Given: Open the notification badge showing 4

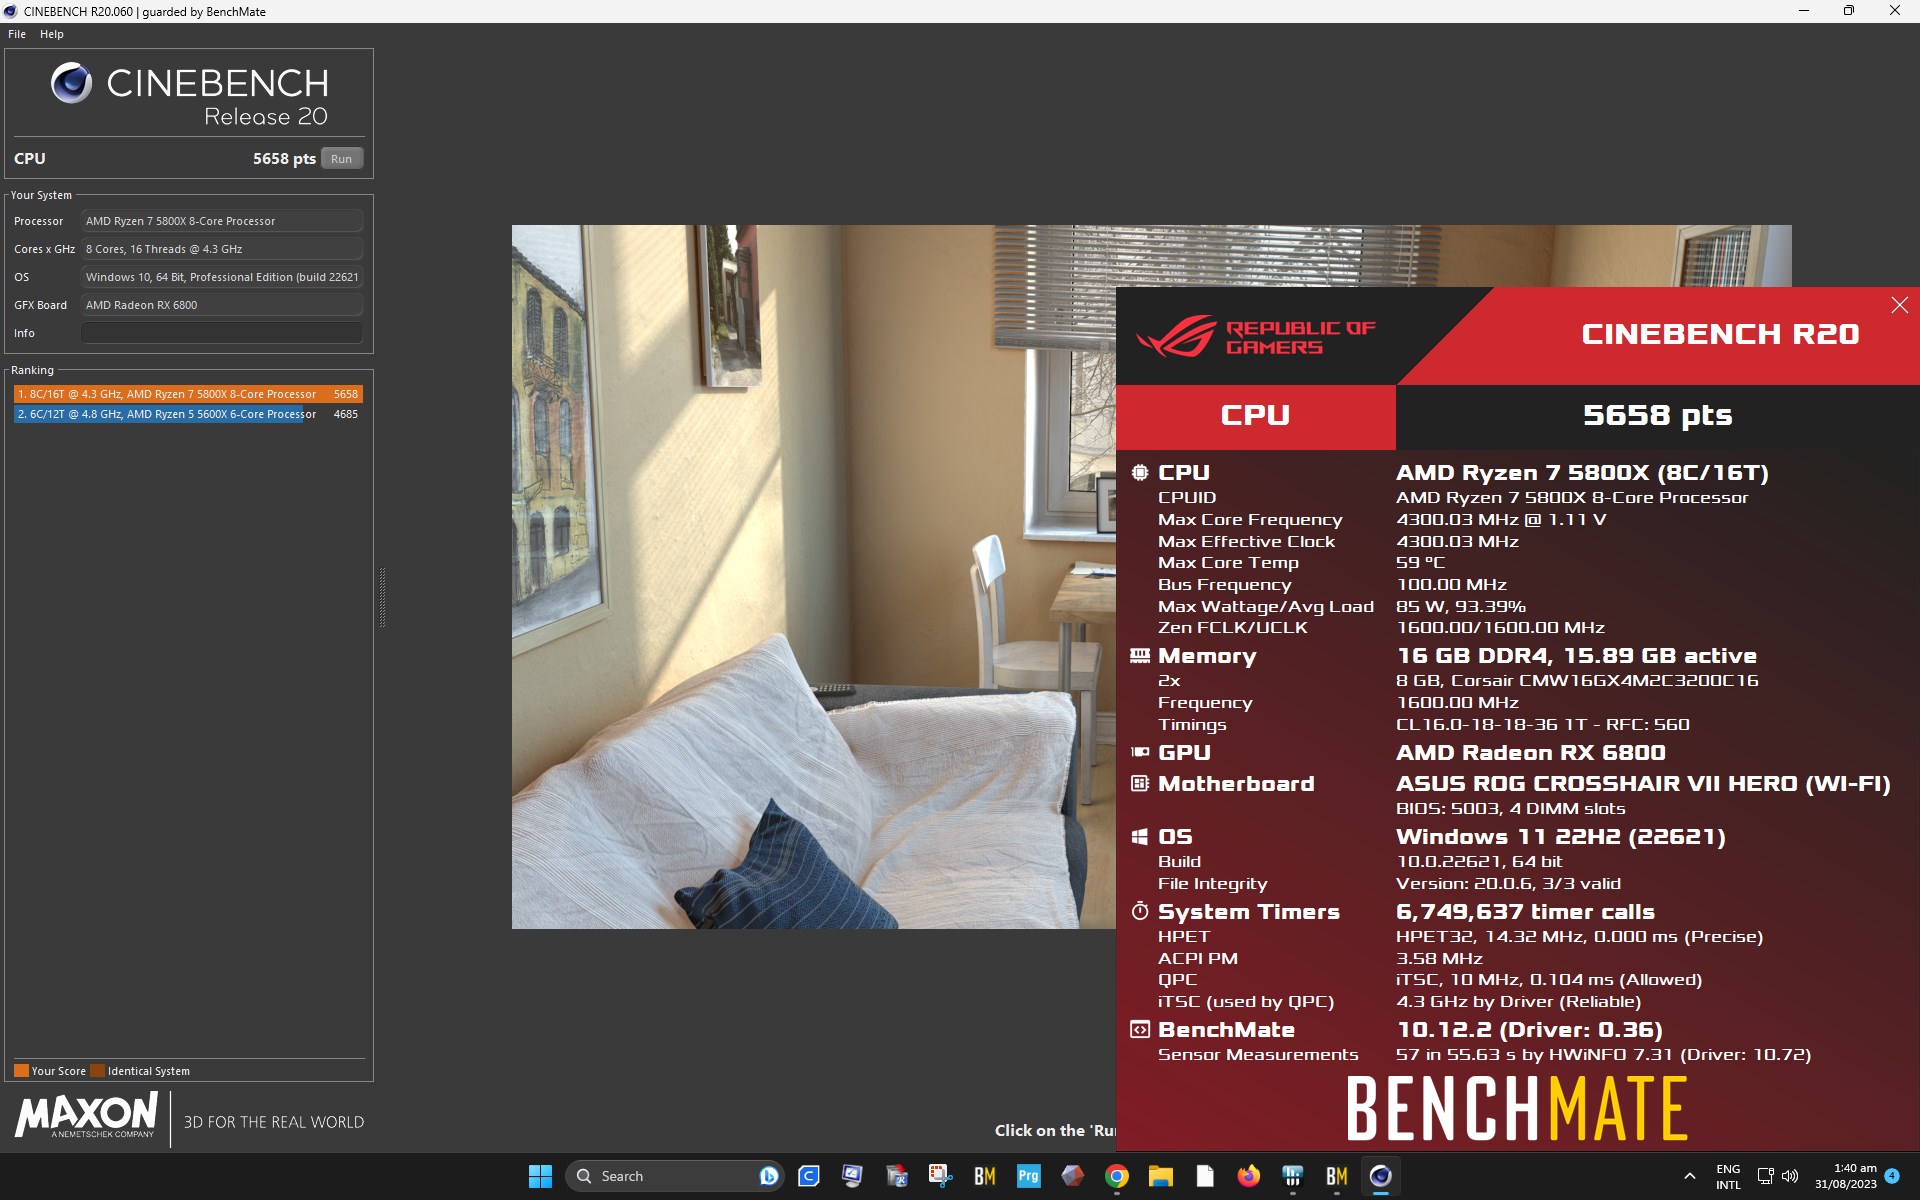Looking at the screenshot, I should [x=1892, y=1176].
